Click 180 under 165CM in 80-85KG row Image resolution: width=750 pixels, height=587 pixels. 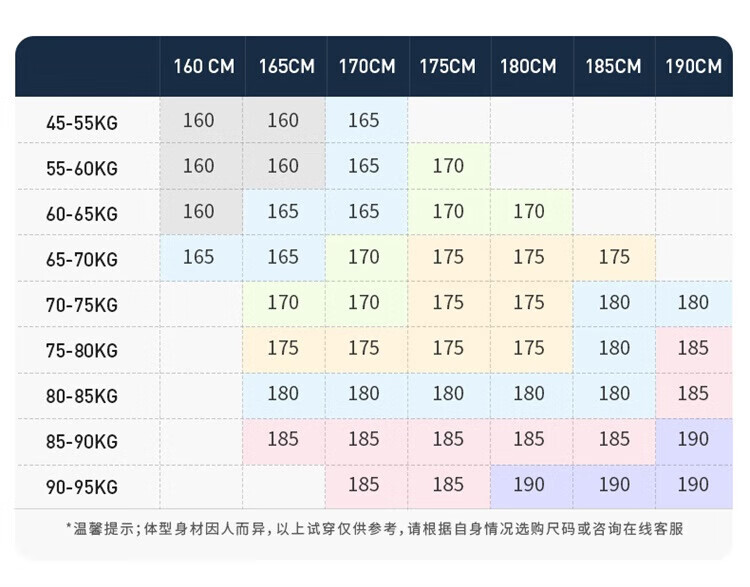tap(283, 393)
